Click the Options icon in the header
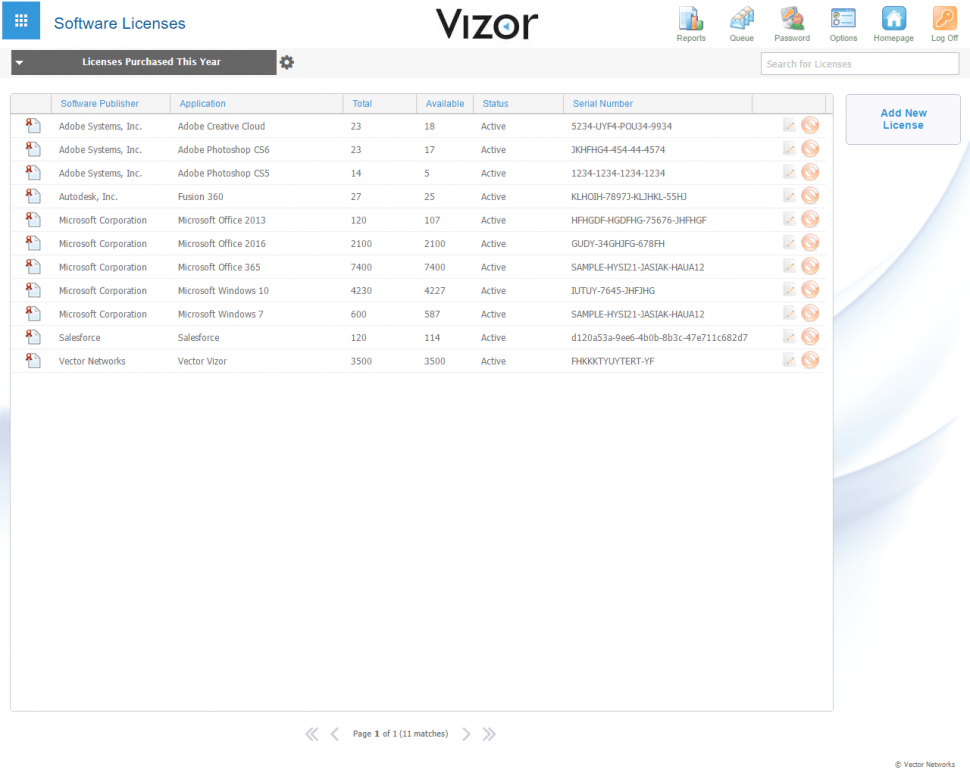Screen dimensions: 970x776 tap(842, 20)
